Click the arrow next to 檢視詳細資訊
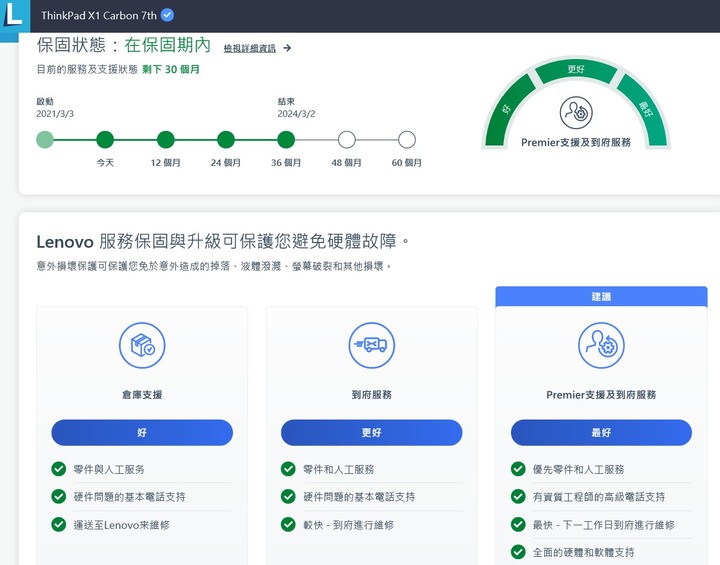The height and width of the screenshot is (565, 720). point(287,48)
